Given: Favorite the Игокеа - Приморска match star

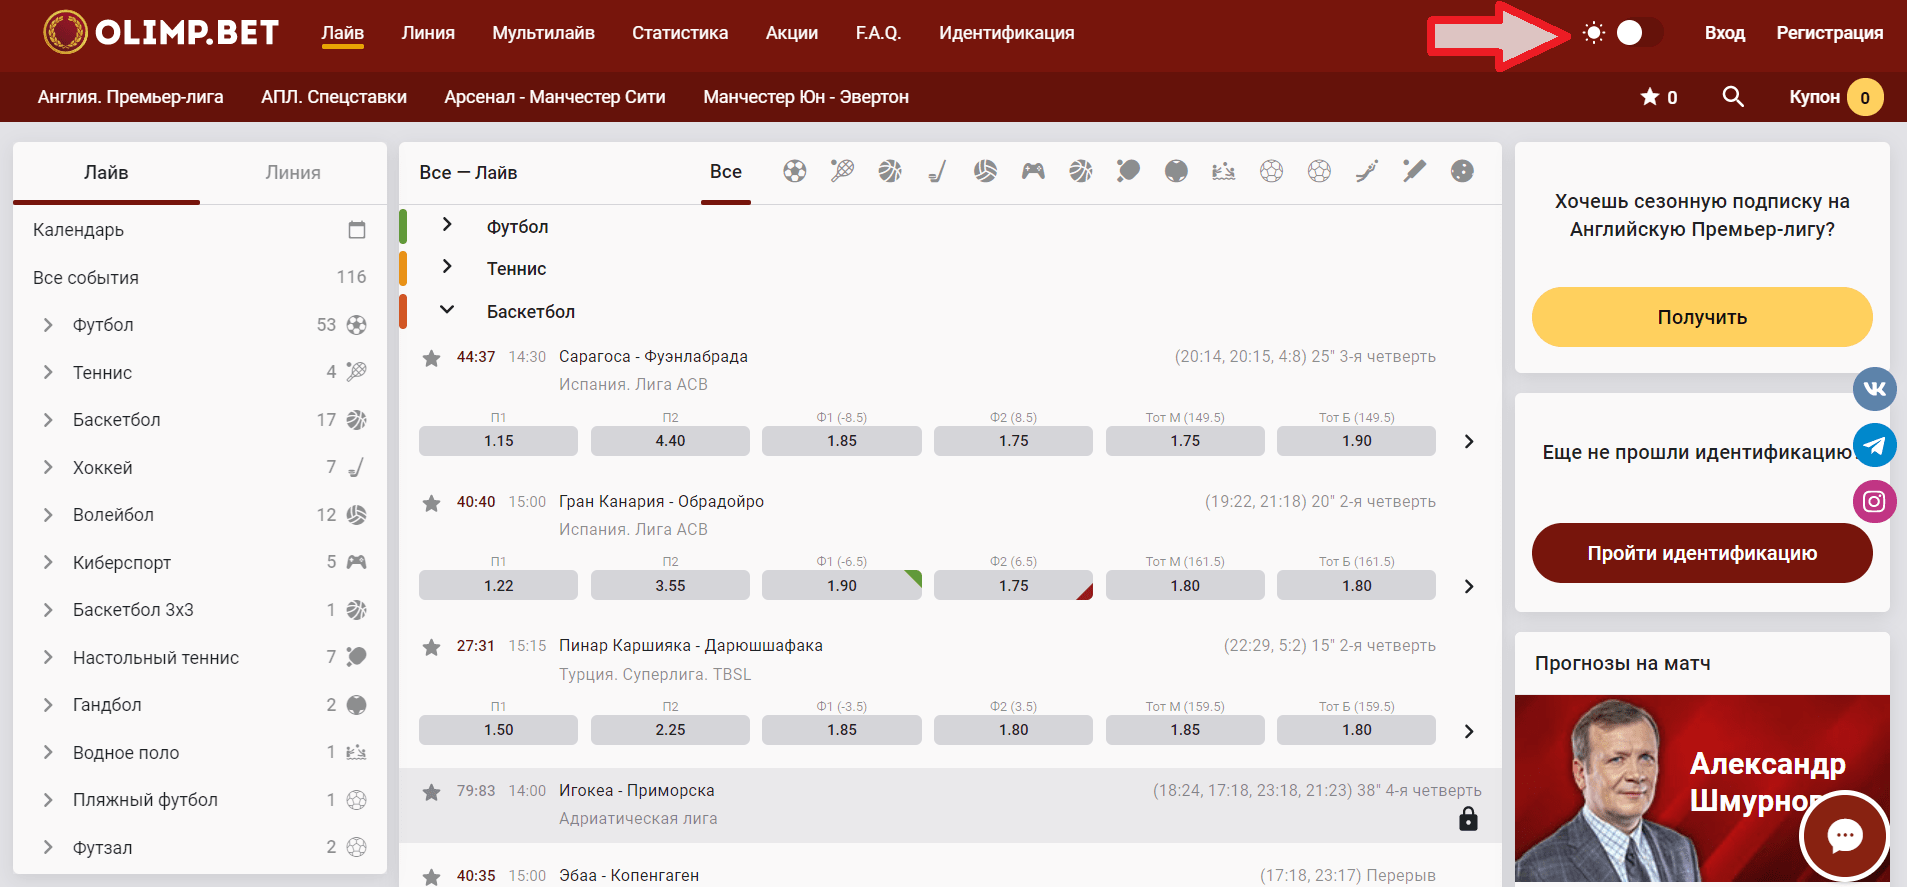Looking at the screenshot, I should click(x=431, y=792).
